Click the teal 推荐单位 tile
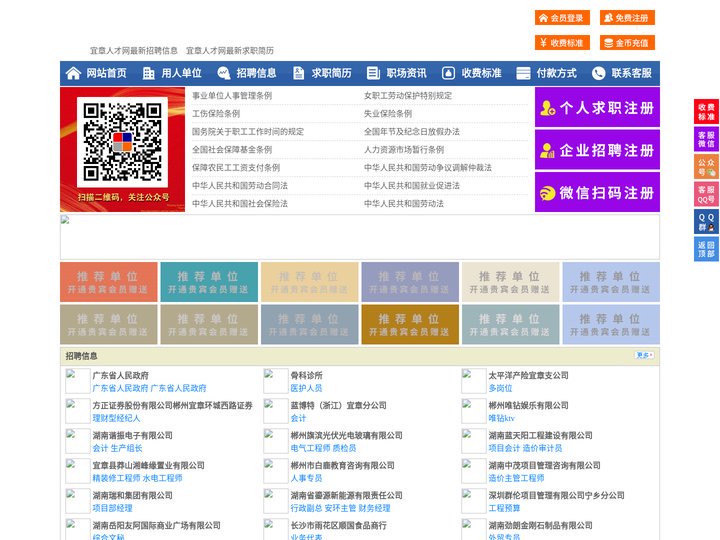This screenshot has width=720, height=540. (x=209, y=282)
